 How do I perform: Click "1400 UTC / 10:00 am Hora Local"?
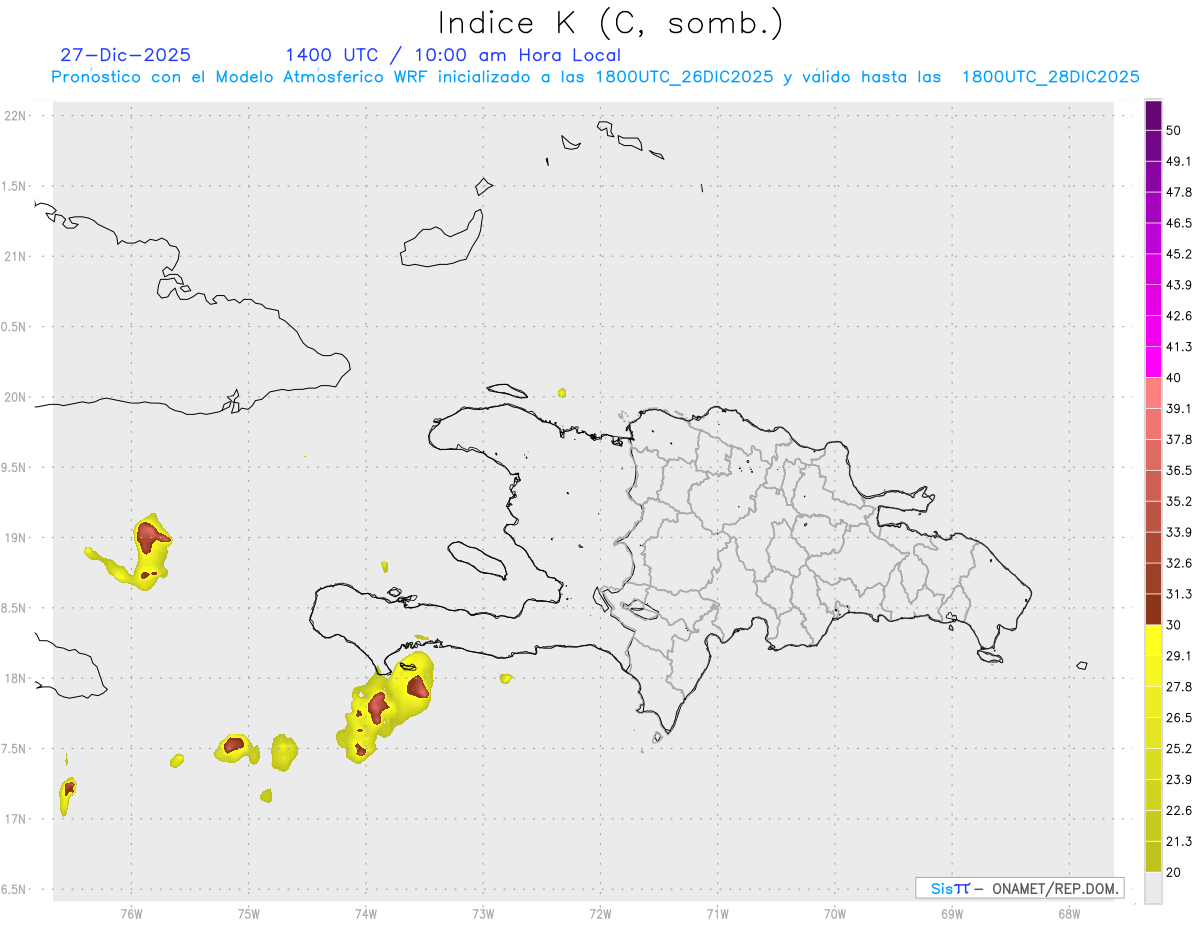tap(453, 55)
